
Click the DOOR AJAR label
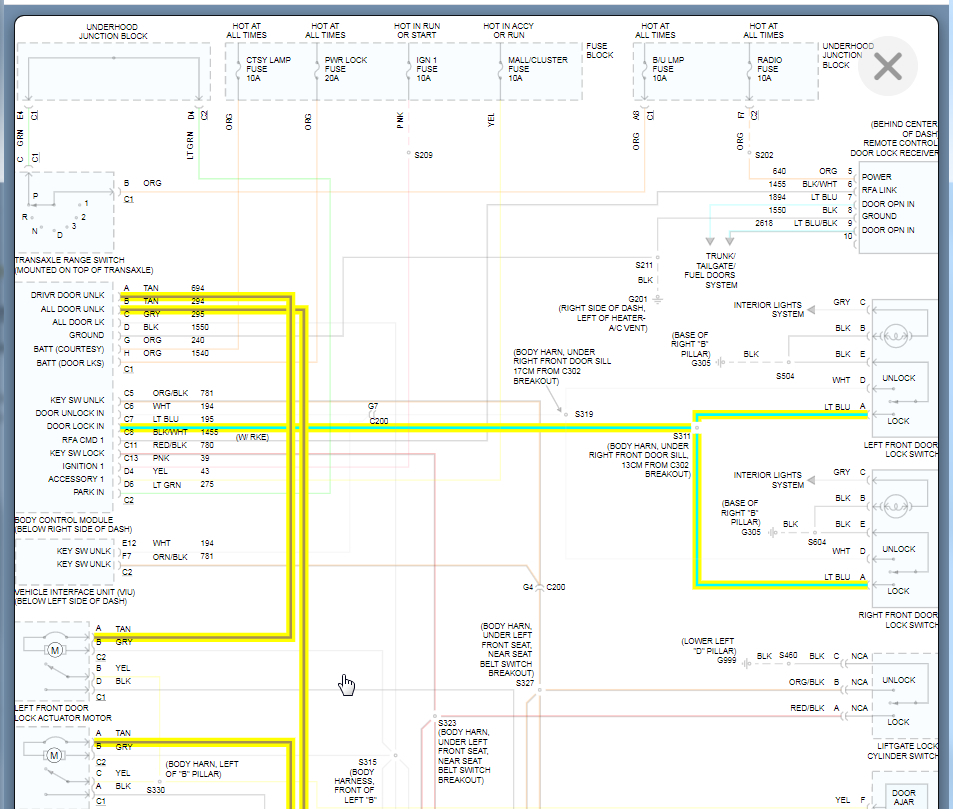[904, 797]
